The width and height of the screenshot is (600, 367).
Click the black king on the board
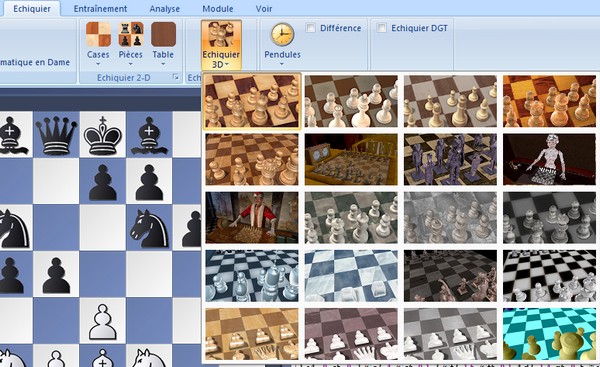(x=103, y=136)
